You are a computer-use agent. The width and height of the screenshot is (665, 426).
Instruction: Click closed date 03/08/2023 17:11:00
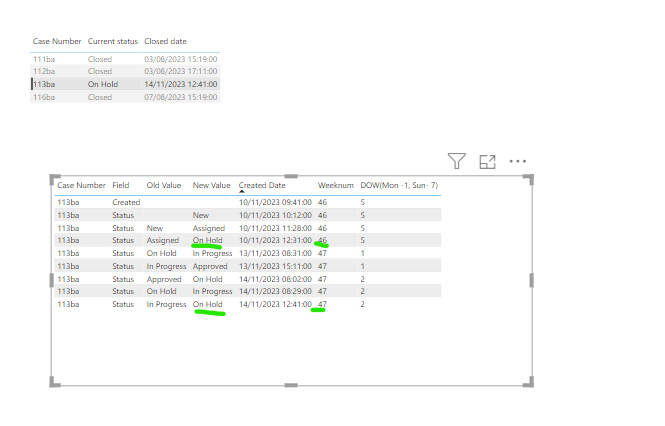point(180,71)
